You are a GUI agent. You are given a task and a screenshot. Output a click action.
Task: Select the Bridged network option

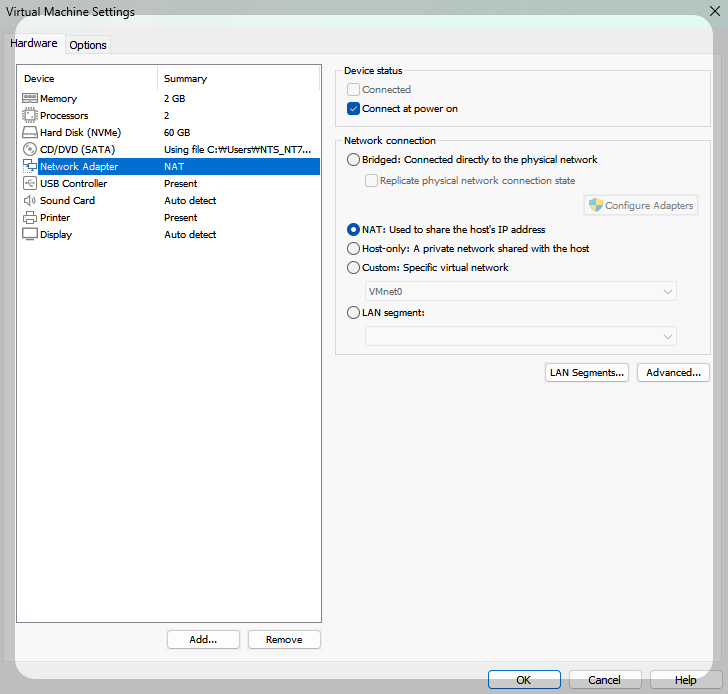click(353, 160)
